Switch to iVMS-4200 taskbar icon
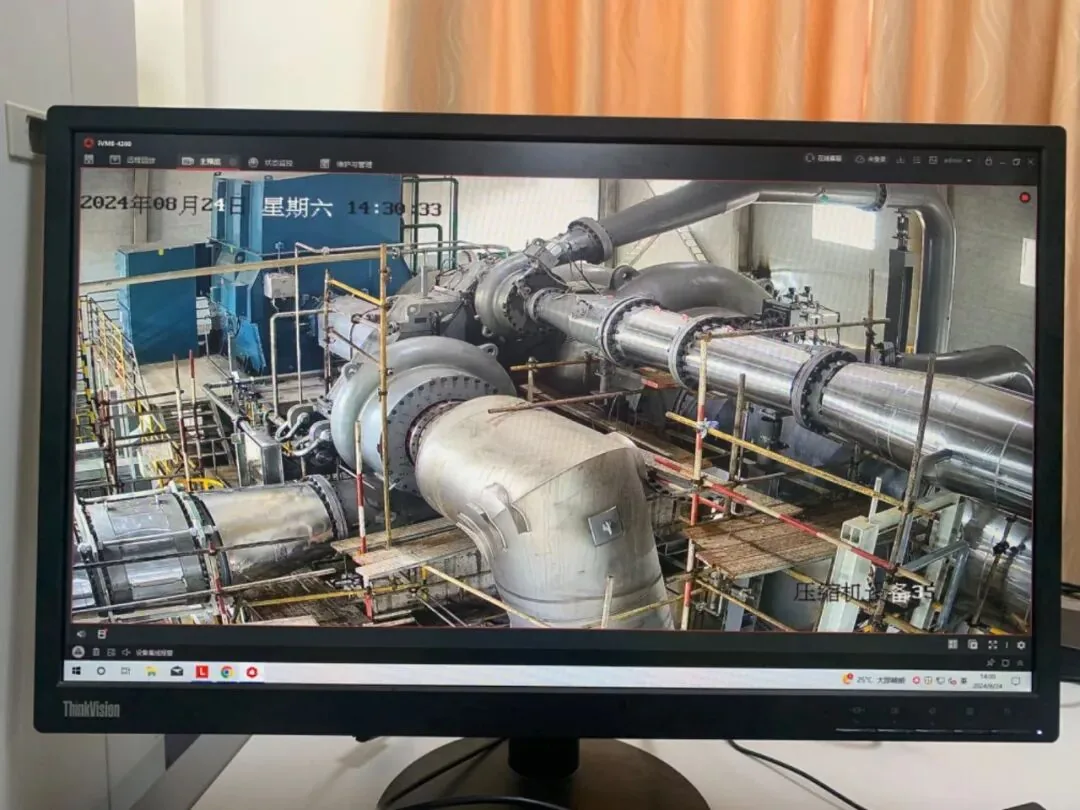1080x810 pixels. click(x=251, y=672)
